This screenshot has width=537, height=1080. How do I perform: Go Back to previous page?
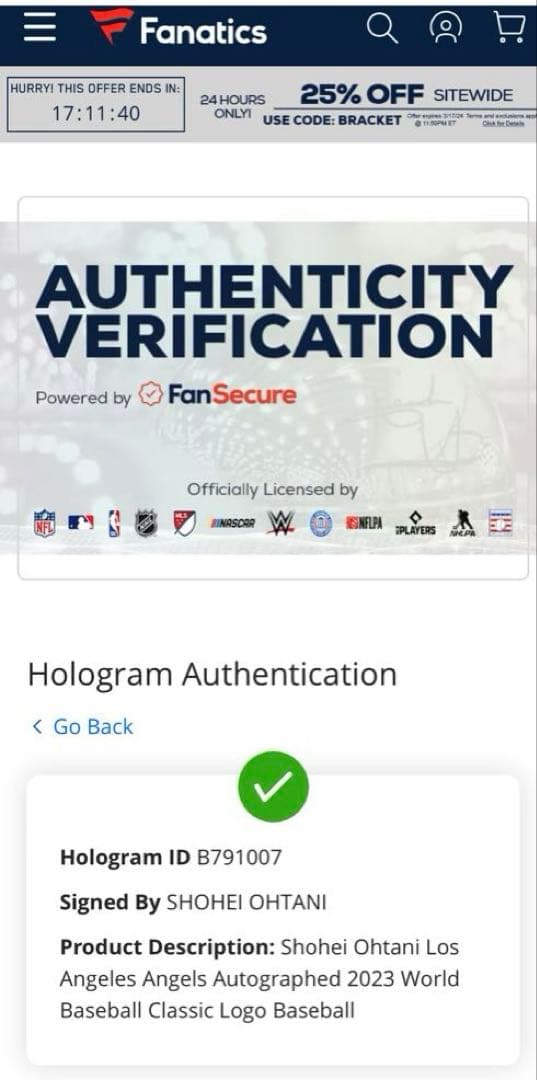(x=83, y=727)
